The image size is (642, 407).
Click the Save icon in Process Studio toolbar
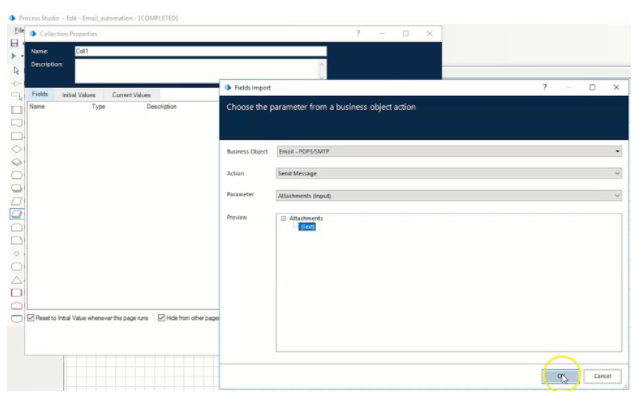(14, 43)
